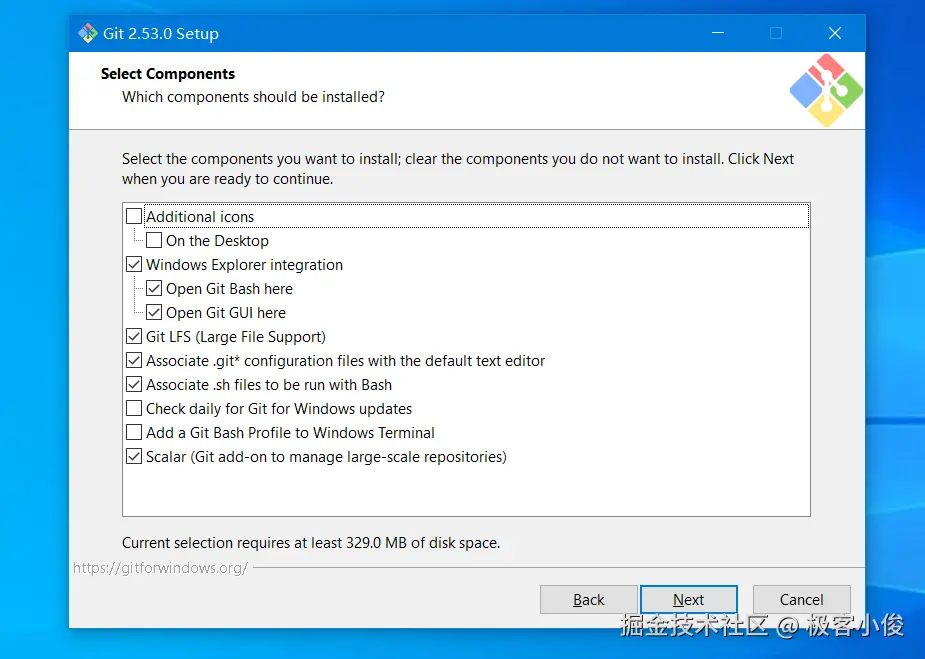Click the Next button
Image resolution: width=925 pixels, height=659 pixels.
click(688, 600)
